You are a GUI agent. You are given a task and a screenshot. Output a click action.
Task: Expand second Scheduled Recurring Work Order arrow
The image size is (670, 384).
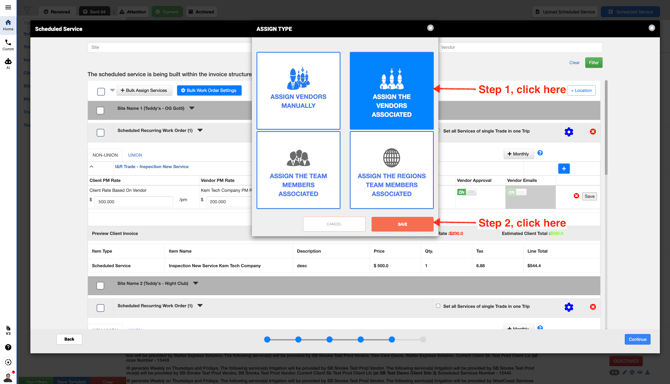(x=200, y=305)
